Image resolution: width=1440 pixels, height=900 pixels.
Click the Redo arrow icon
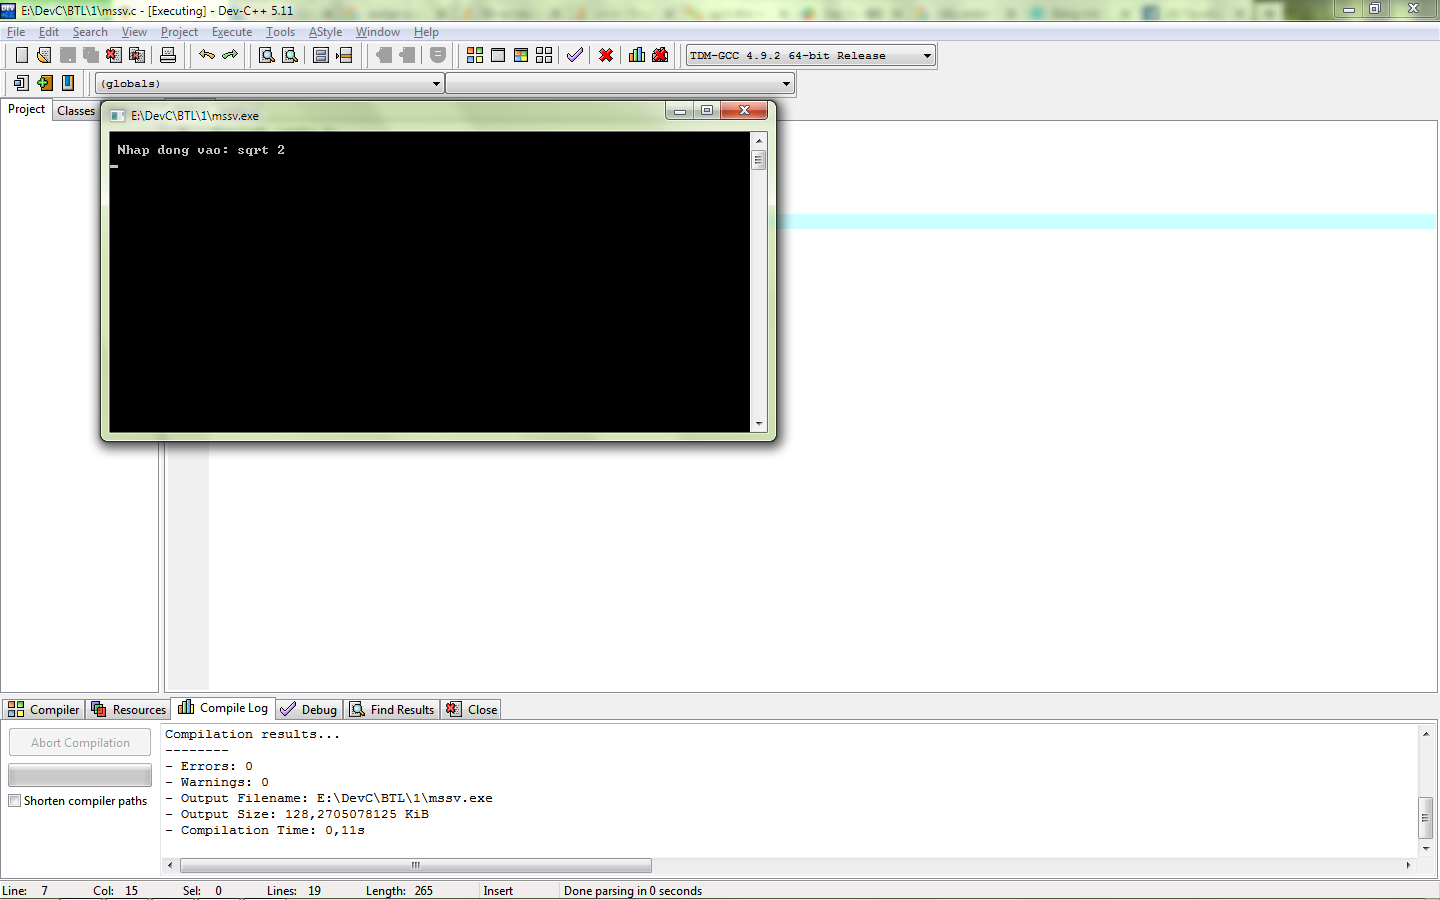(230, 55)
